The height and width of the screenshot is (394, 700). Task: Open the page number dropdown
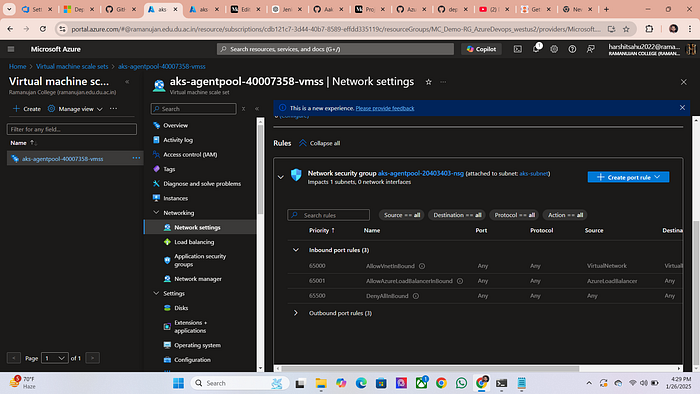click(54, 358)
